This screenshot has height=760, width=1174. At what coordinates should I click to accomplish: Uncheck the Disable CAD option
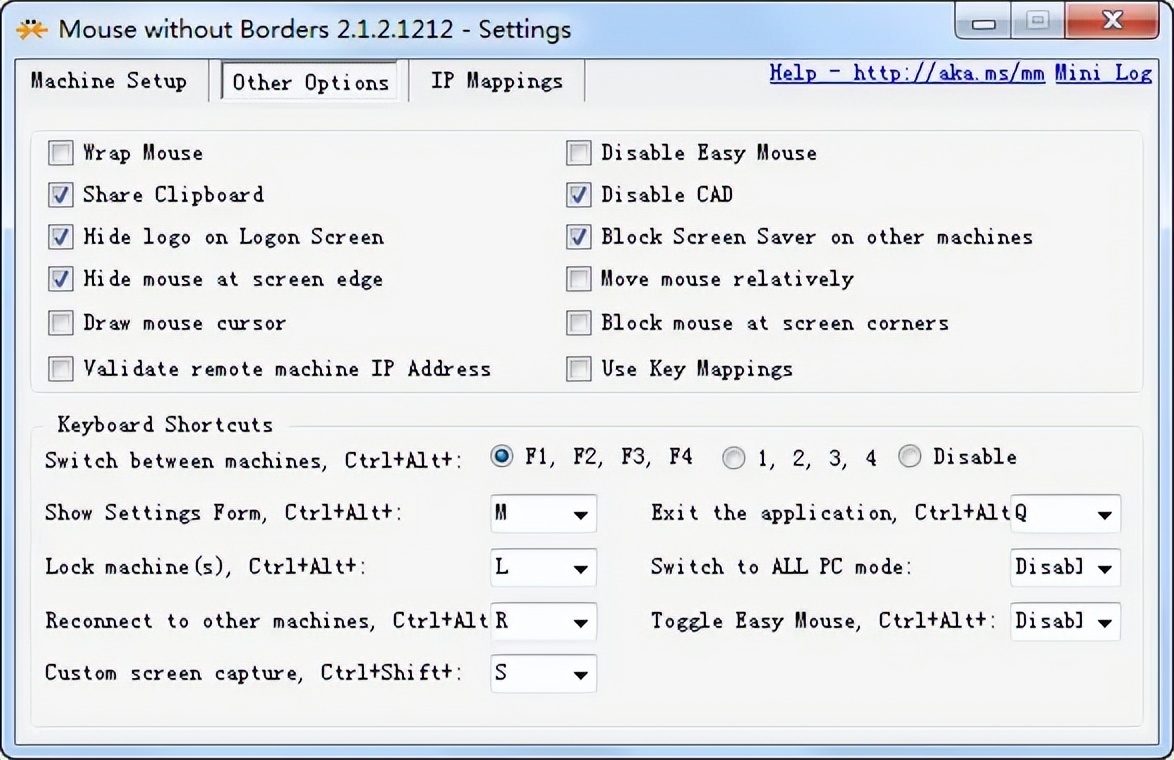coord(578,195)
